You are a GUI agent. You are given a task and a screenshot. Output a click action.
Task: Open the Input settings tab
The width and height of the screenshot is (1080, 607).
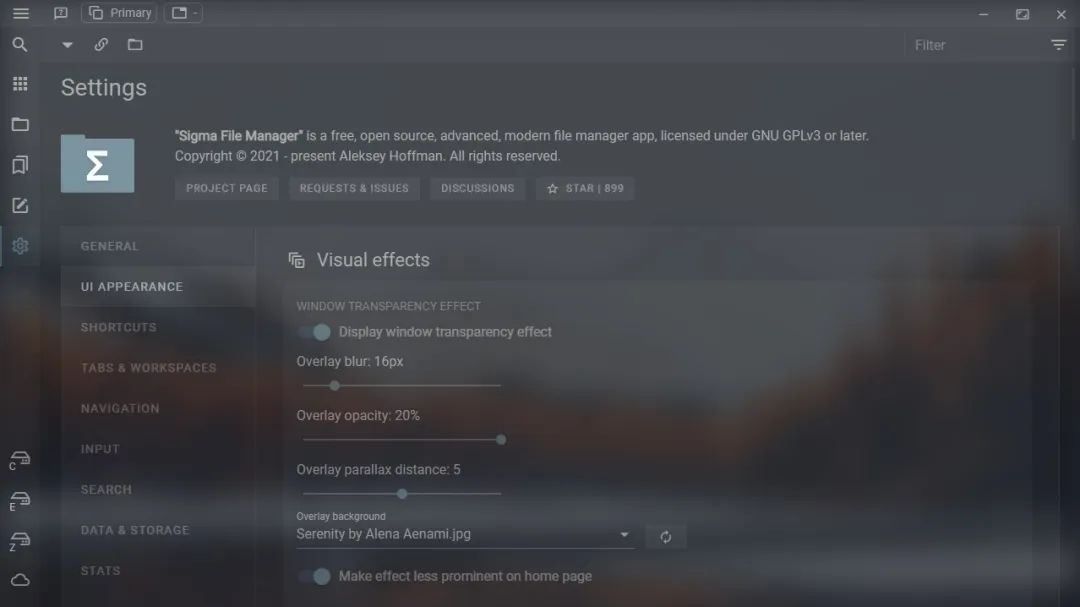158,449
